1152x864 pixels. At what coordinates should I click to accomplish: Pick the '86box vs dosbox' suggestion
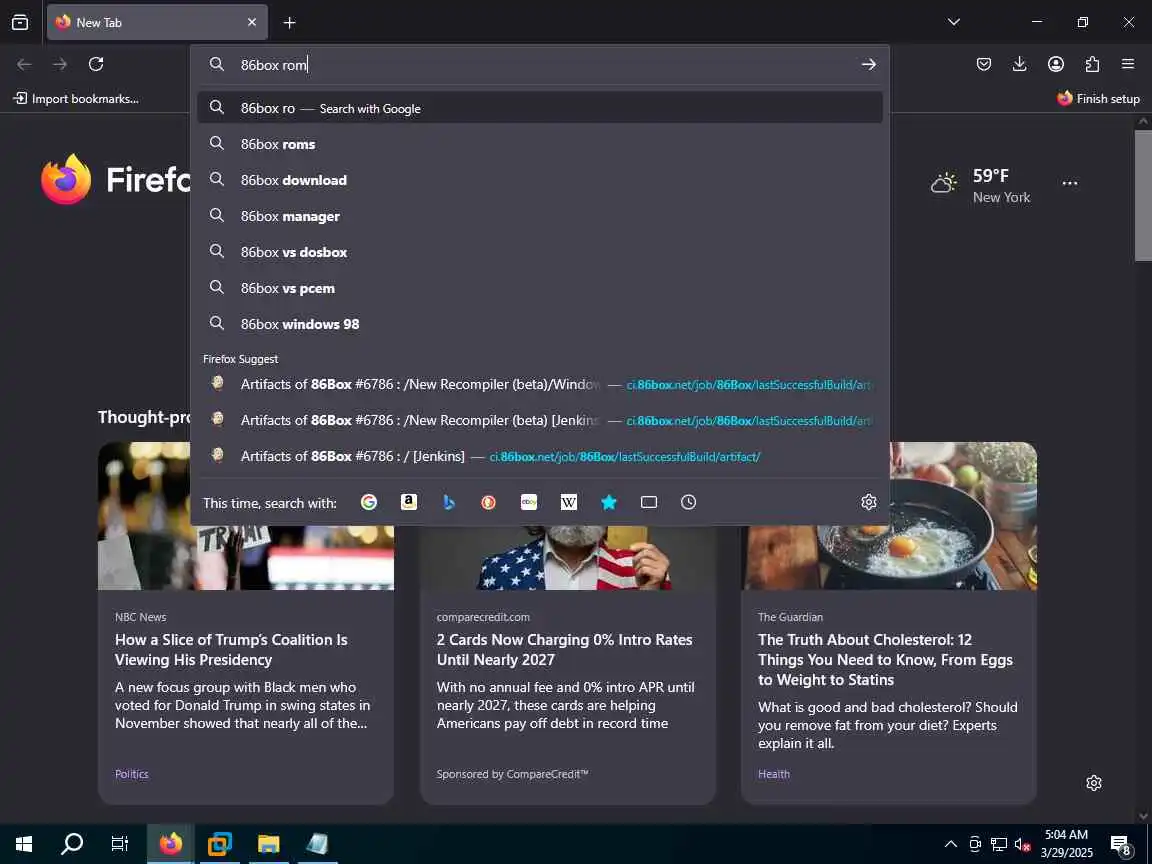coord(540,252)
